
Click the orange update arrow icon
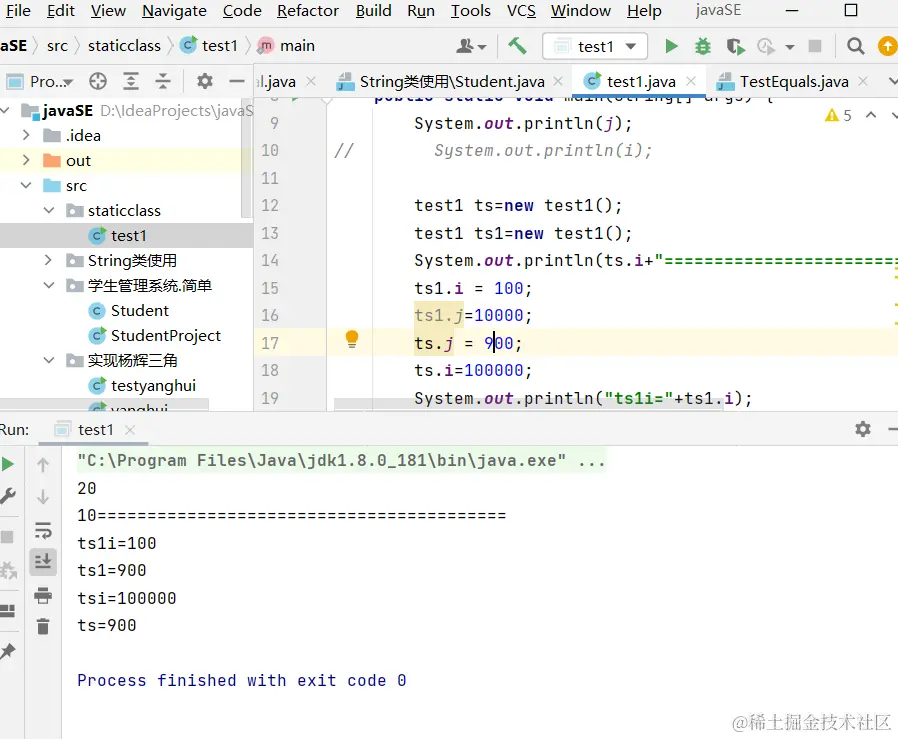point(887,46)
